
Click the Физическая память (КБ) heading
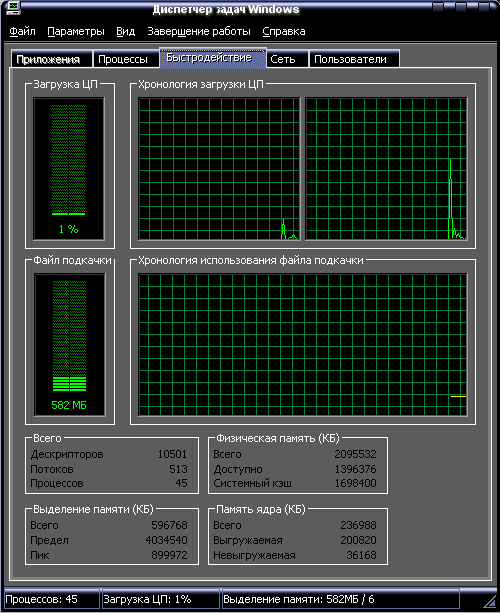click(278, 439)
